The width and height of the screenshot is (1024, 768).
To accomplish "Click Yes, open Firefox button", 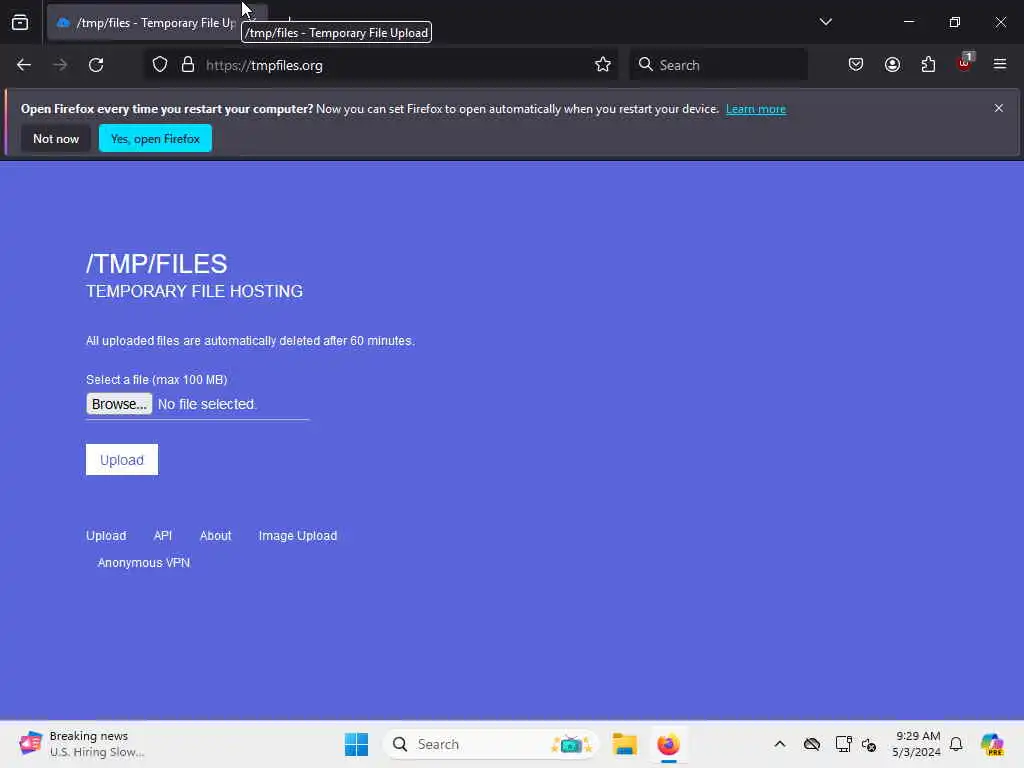I will point(155,138).
